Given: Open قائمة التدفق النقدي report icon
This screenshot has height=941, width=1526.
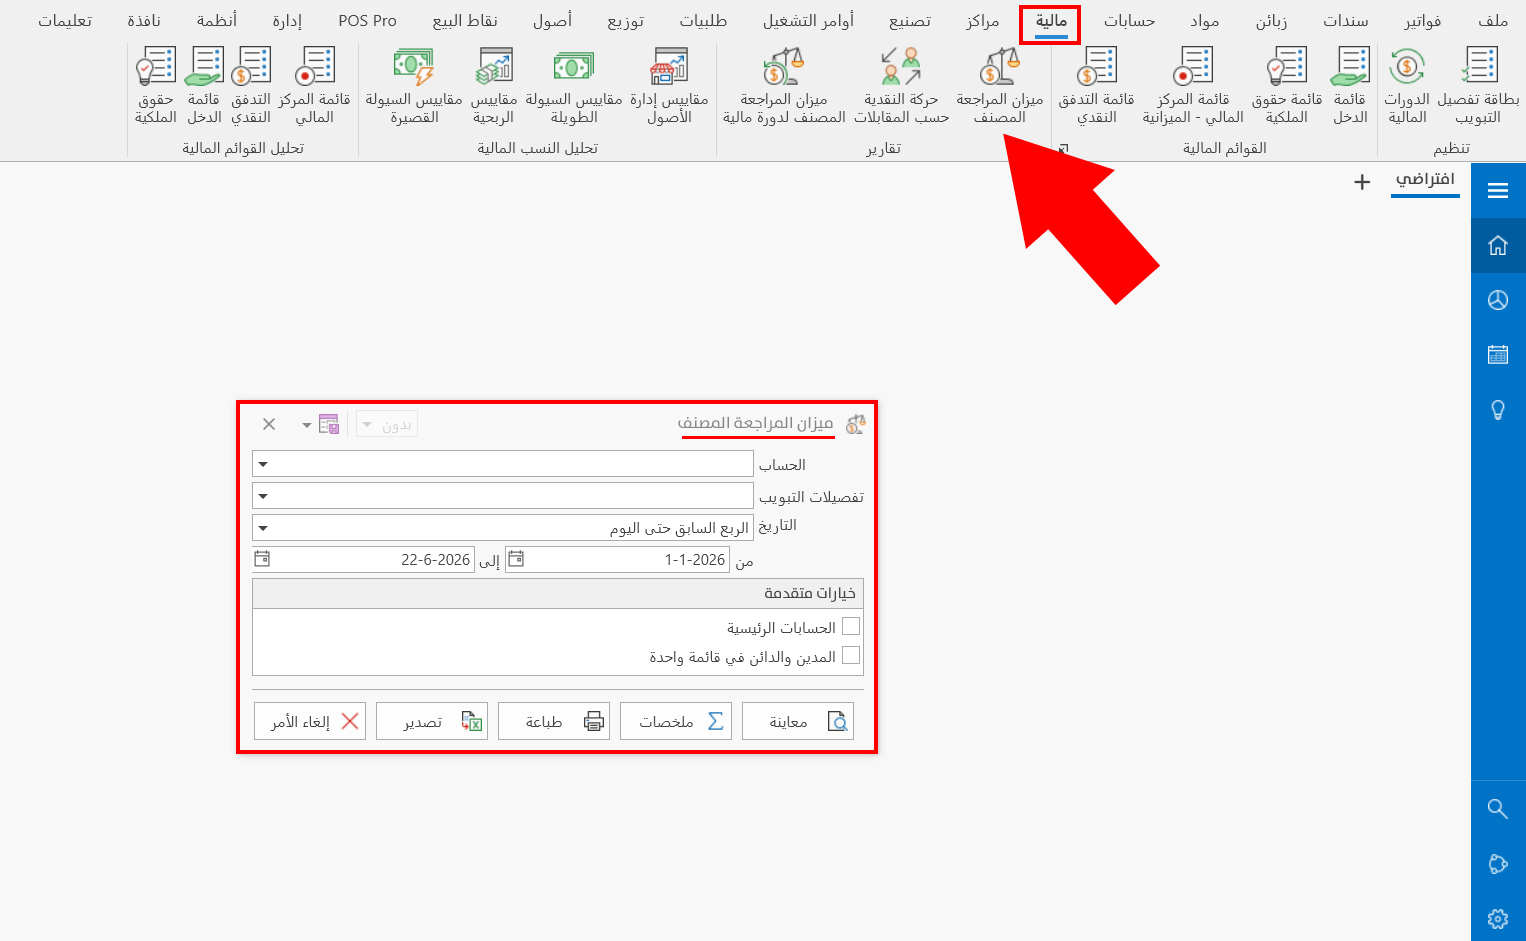Looking at the screenshot, I should tap(1097, 86).
